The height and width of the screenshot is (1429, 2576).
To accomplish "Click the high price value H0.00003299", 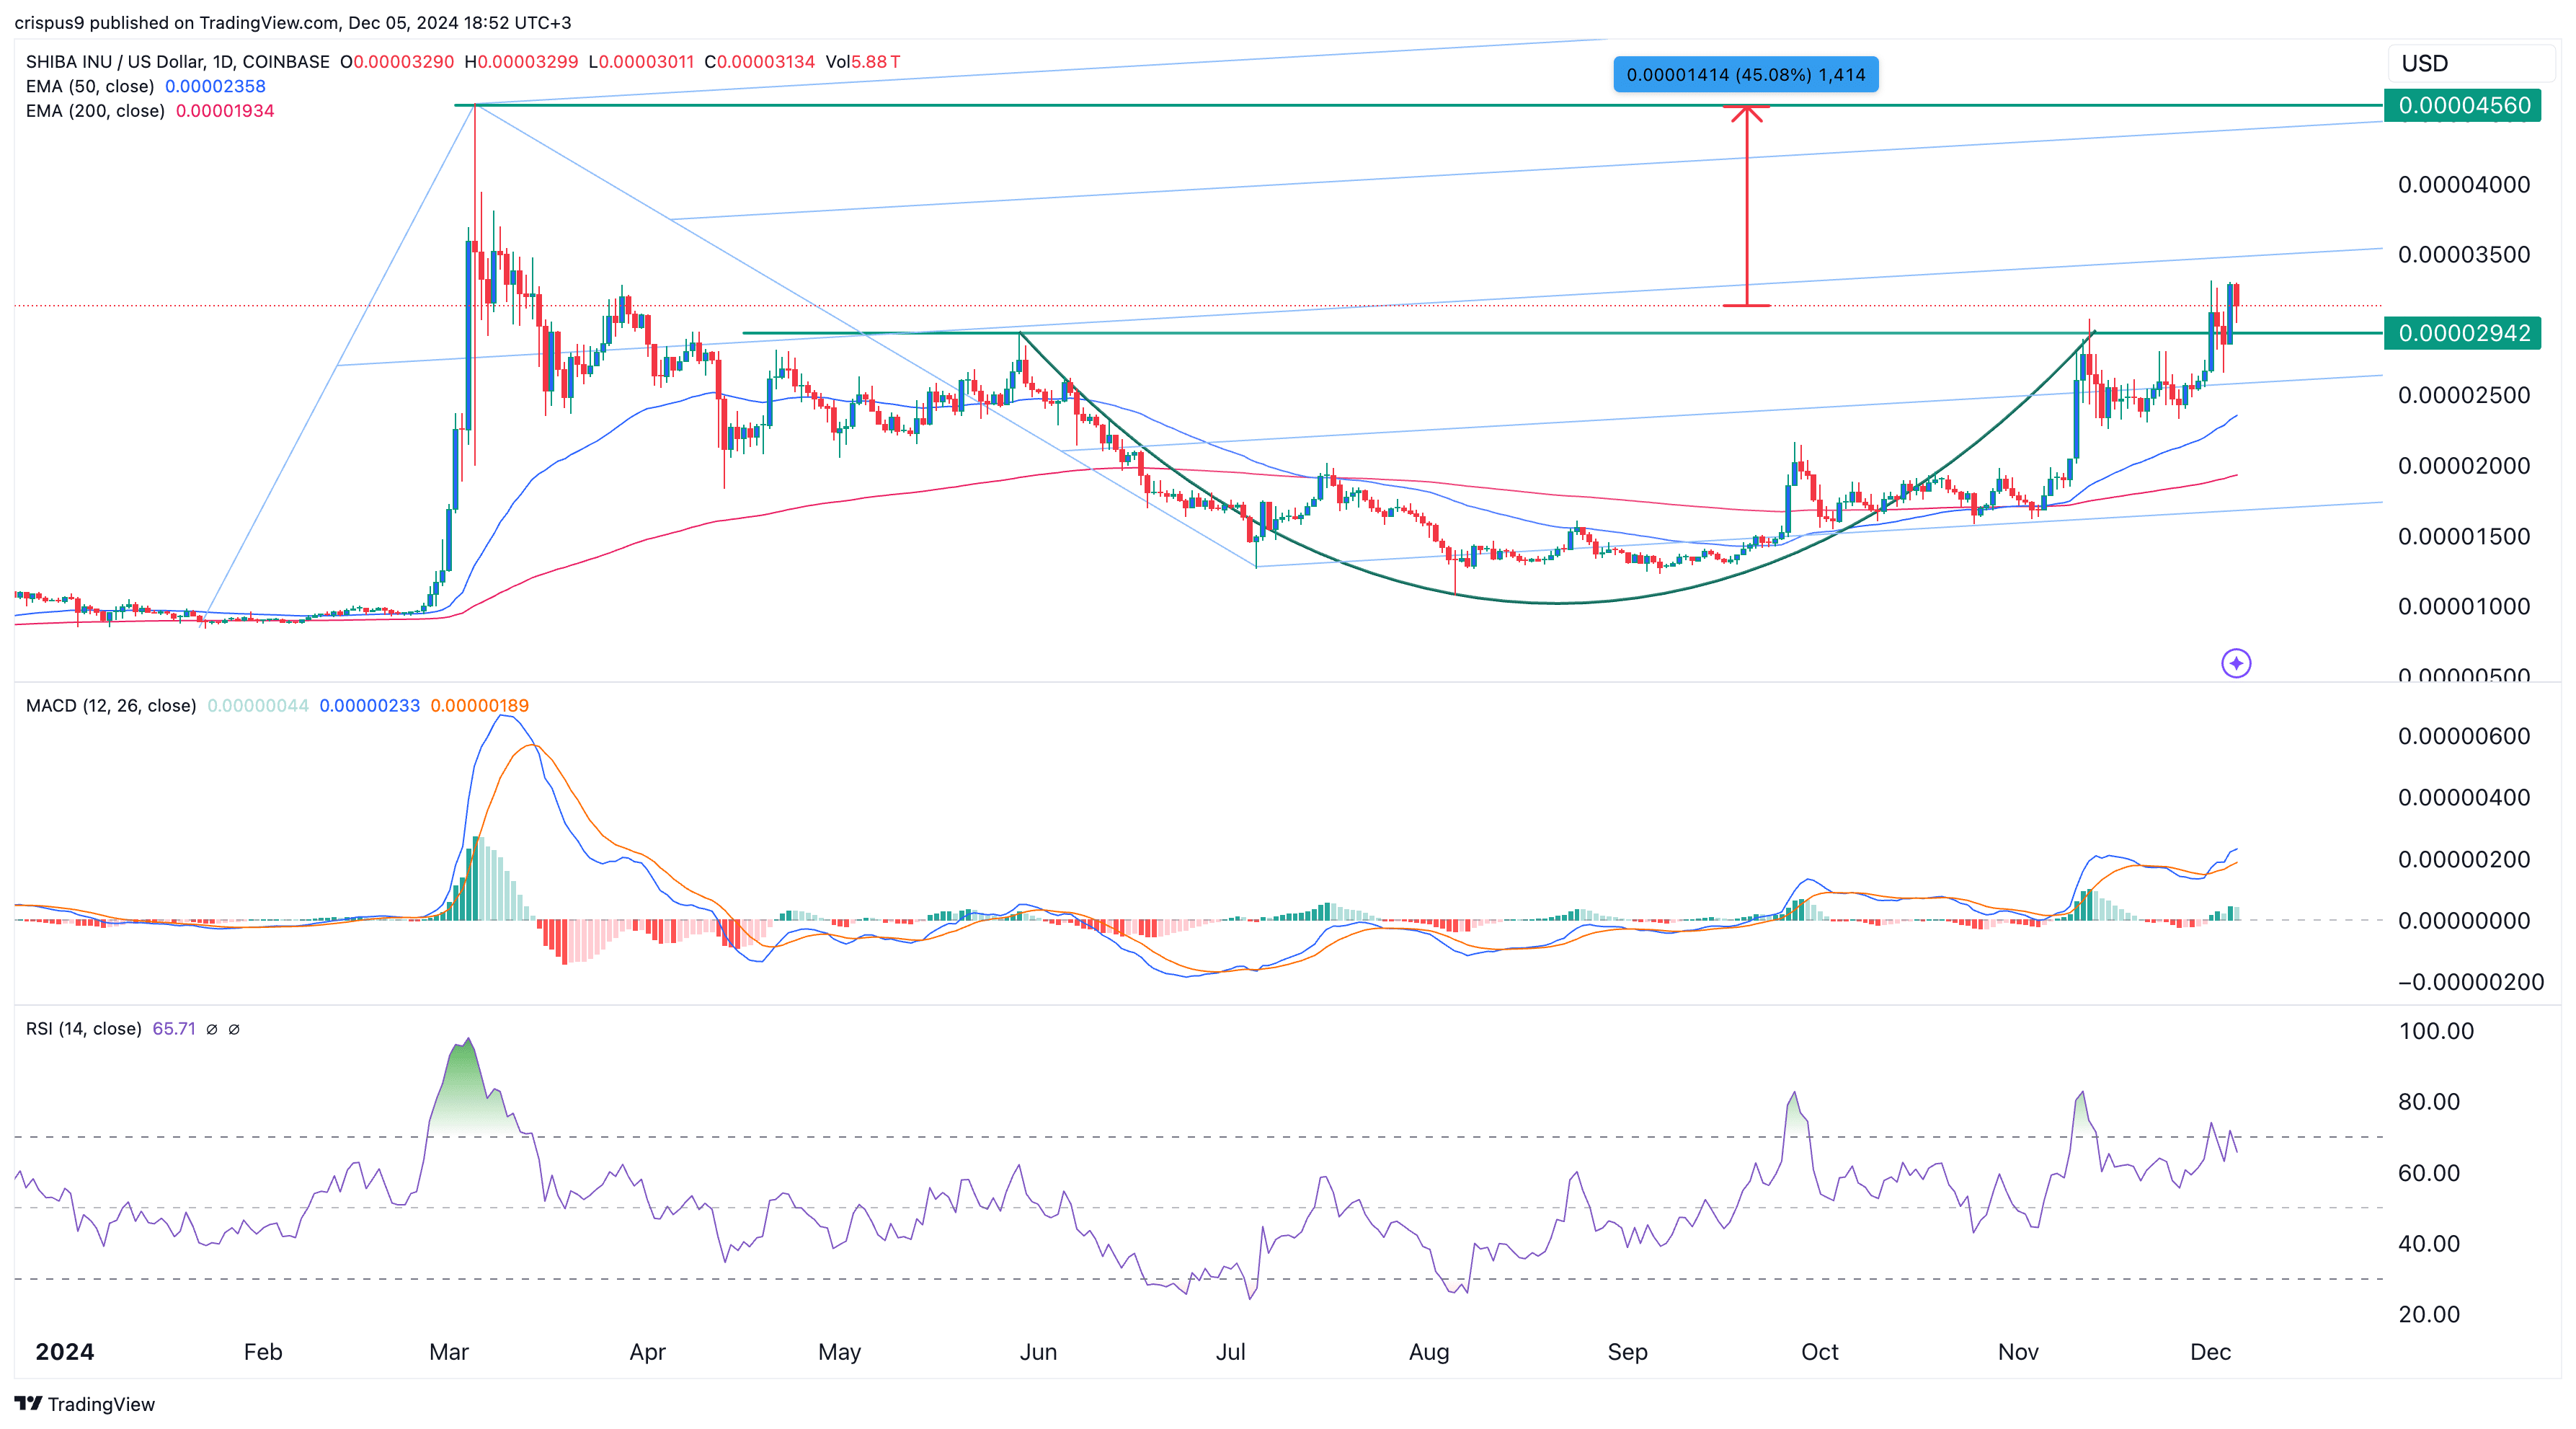I will pos(521,61).
